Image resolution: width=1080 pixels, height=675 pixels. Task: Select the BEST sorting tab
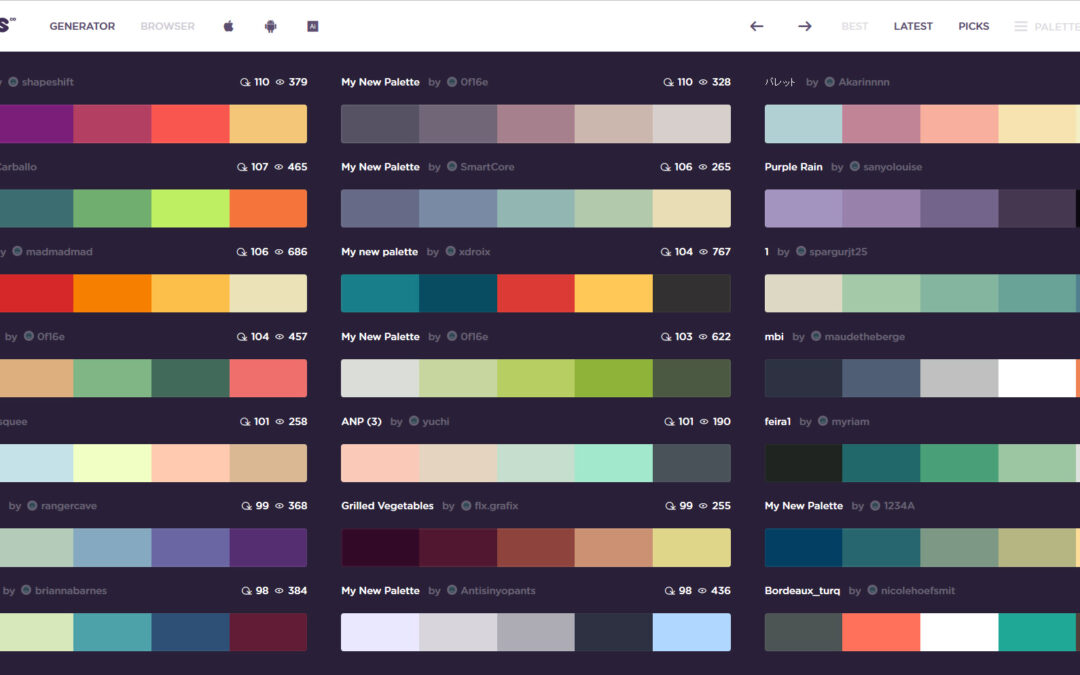(854, 26)
